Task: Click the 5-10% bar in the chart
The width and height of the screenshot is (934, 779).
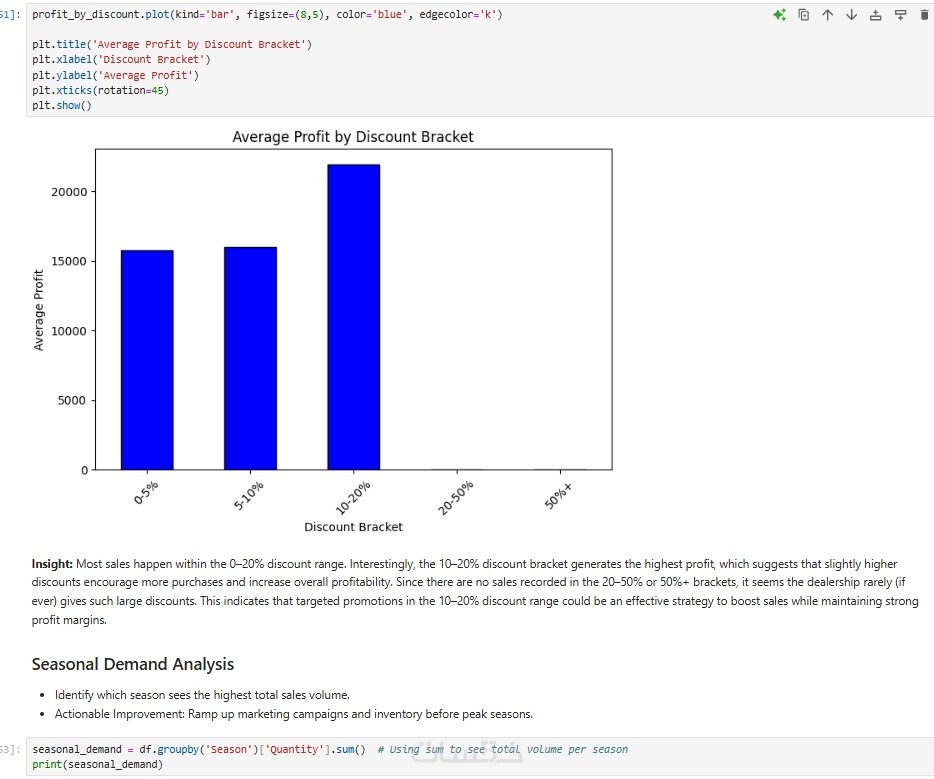Action: tap(250, 358)
